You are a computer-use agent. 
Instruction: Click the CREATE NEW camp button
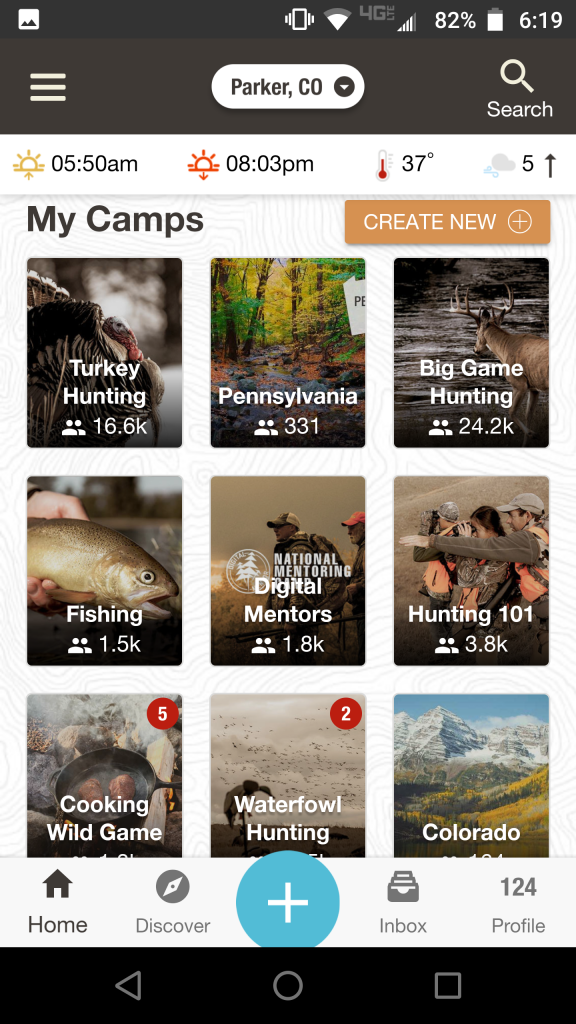coord(447,222)
